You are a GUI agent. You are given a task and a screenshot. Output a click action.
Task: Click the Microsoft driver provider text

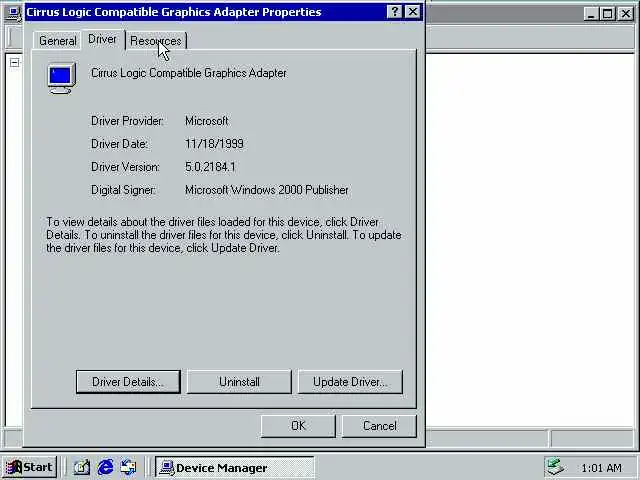(207, 121)
